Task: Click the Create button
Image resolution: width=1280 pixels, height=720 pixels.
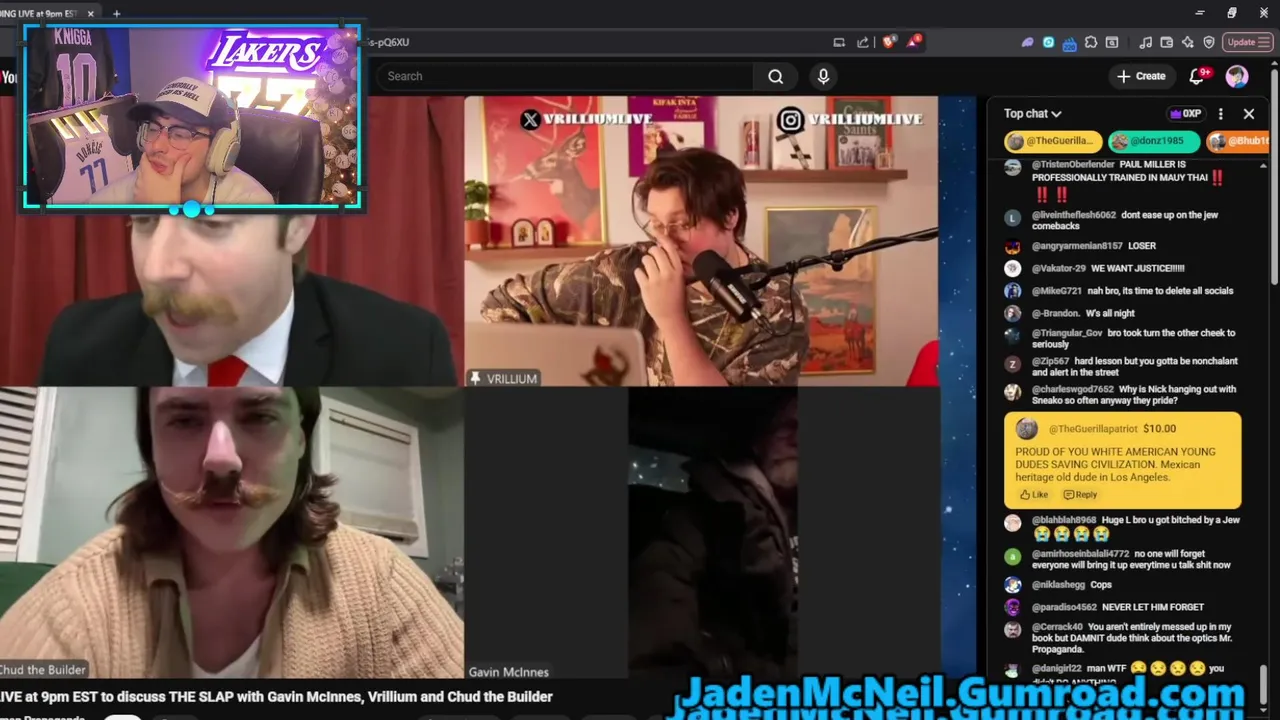Action: pos(1141,76)
